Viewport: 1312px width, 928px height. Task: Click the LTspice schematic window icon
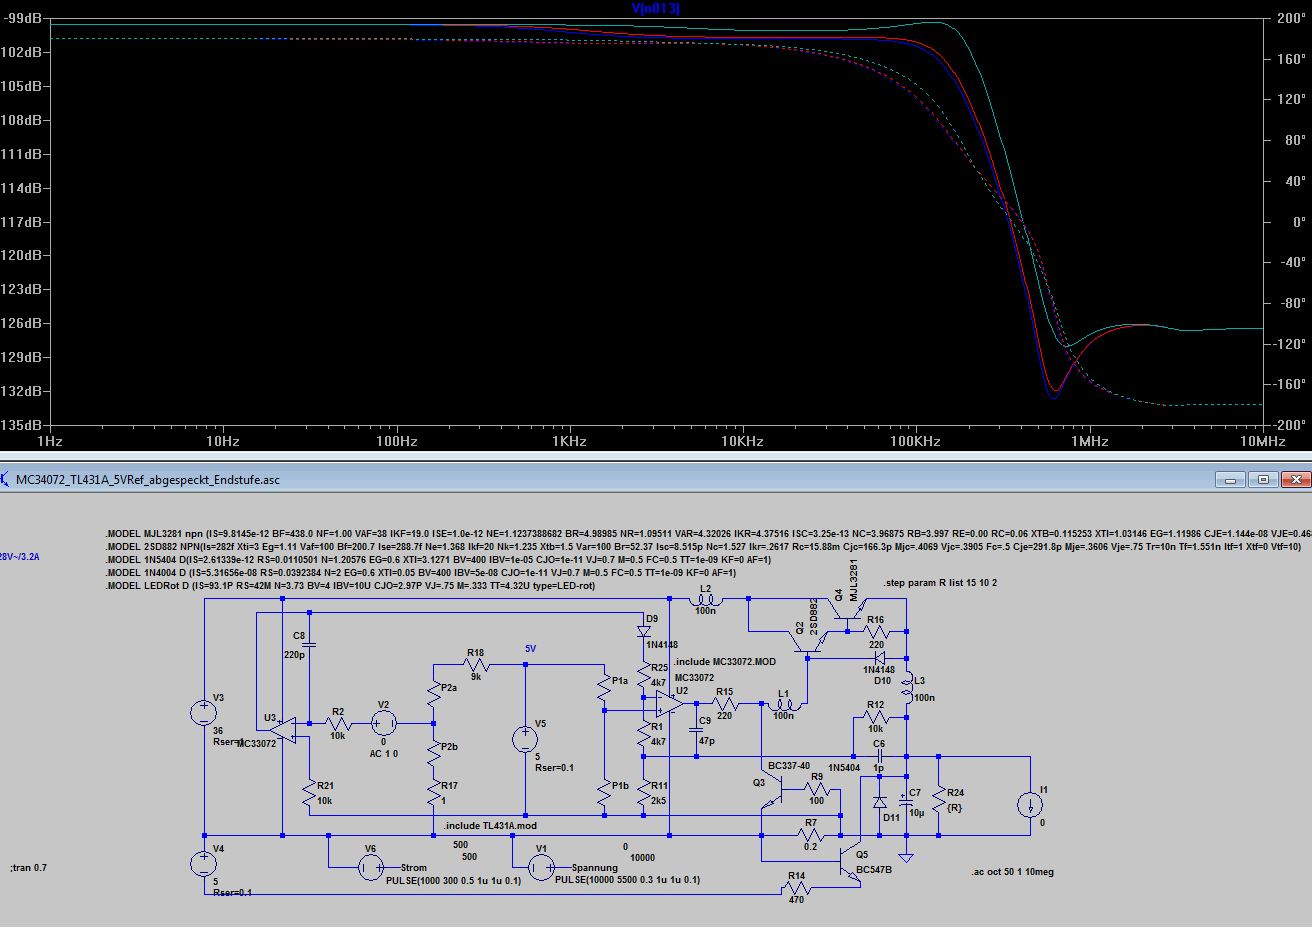point(8,479)
